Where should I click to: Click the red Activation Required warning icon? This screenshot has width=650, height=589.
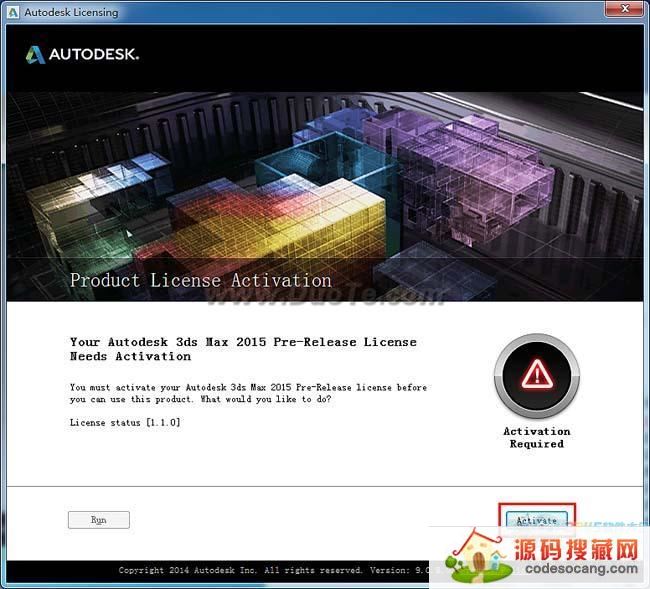point(536,375)
